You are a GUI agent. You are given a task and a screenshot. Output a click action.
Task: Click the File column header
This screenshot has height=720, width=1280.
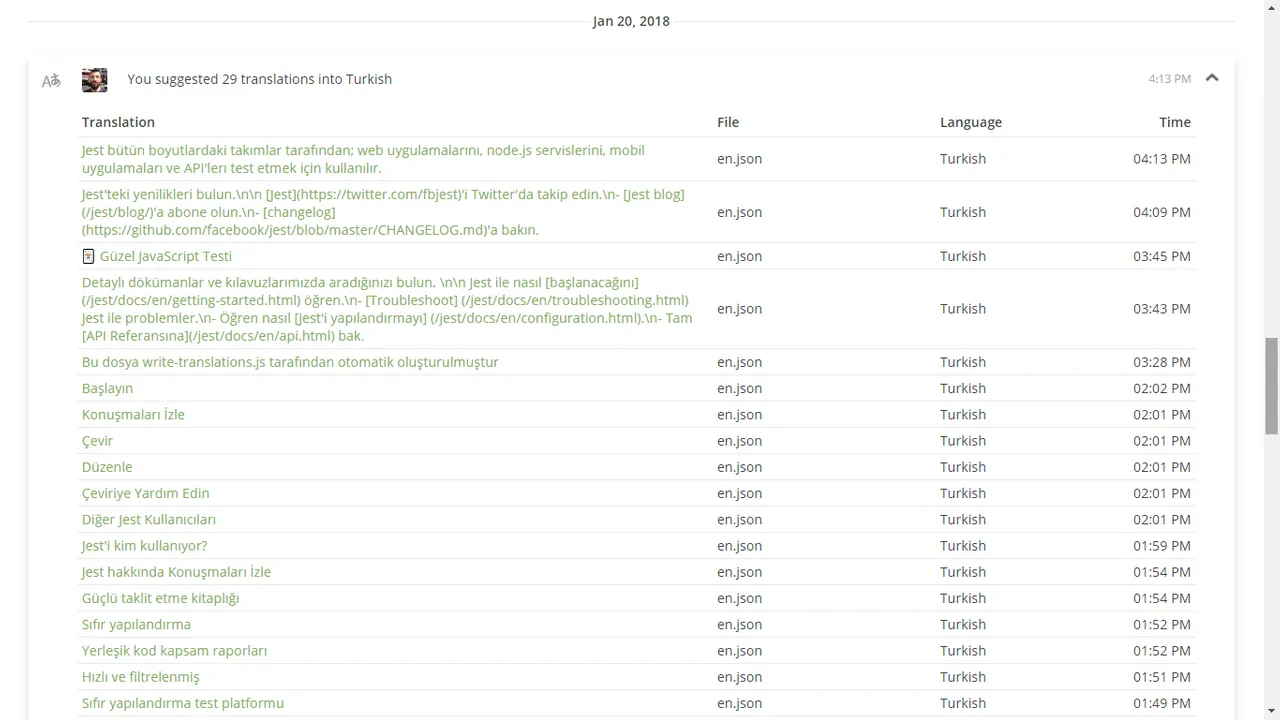click(728, 122)
